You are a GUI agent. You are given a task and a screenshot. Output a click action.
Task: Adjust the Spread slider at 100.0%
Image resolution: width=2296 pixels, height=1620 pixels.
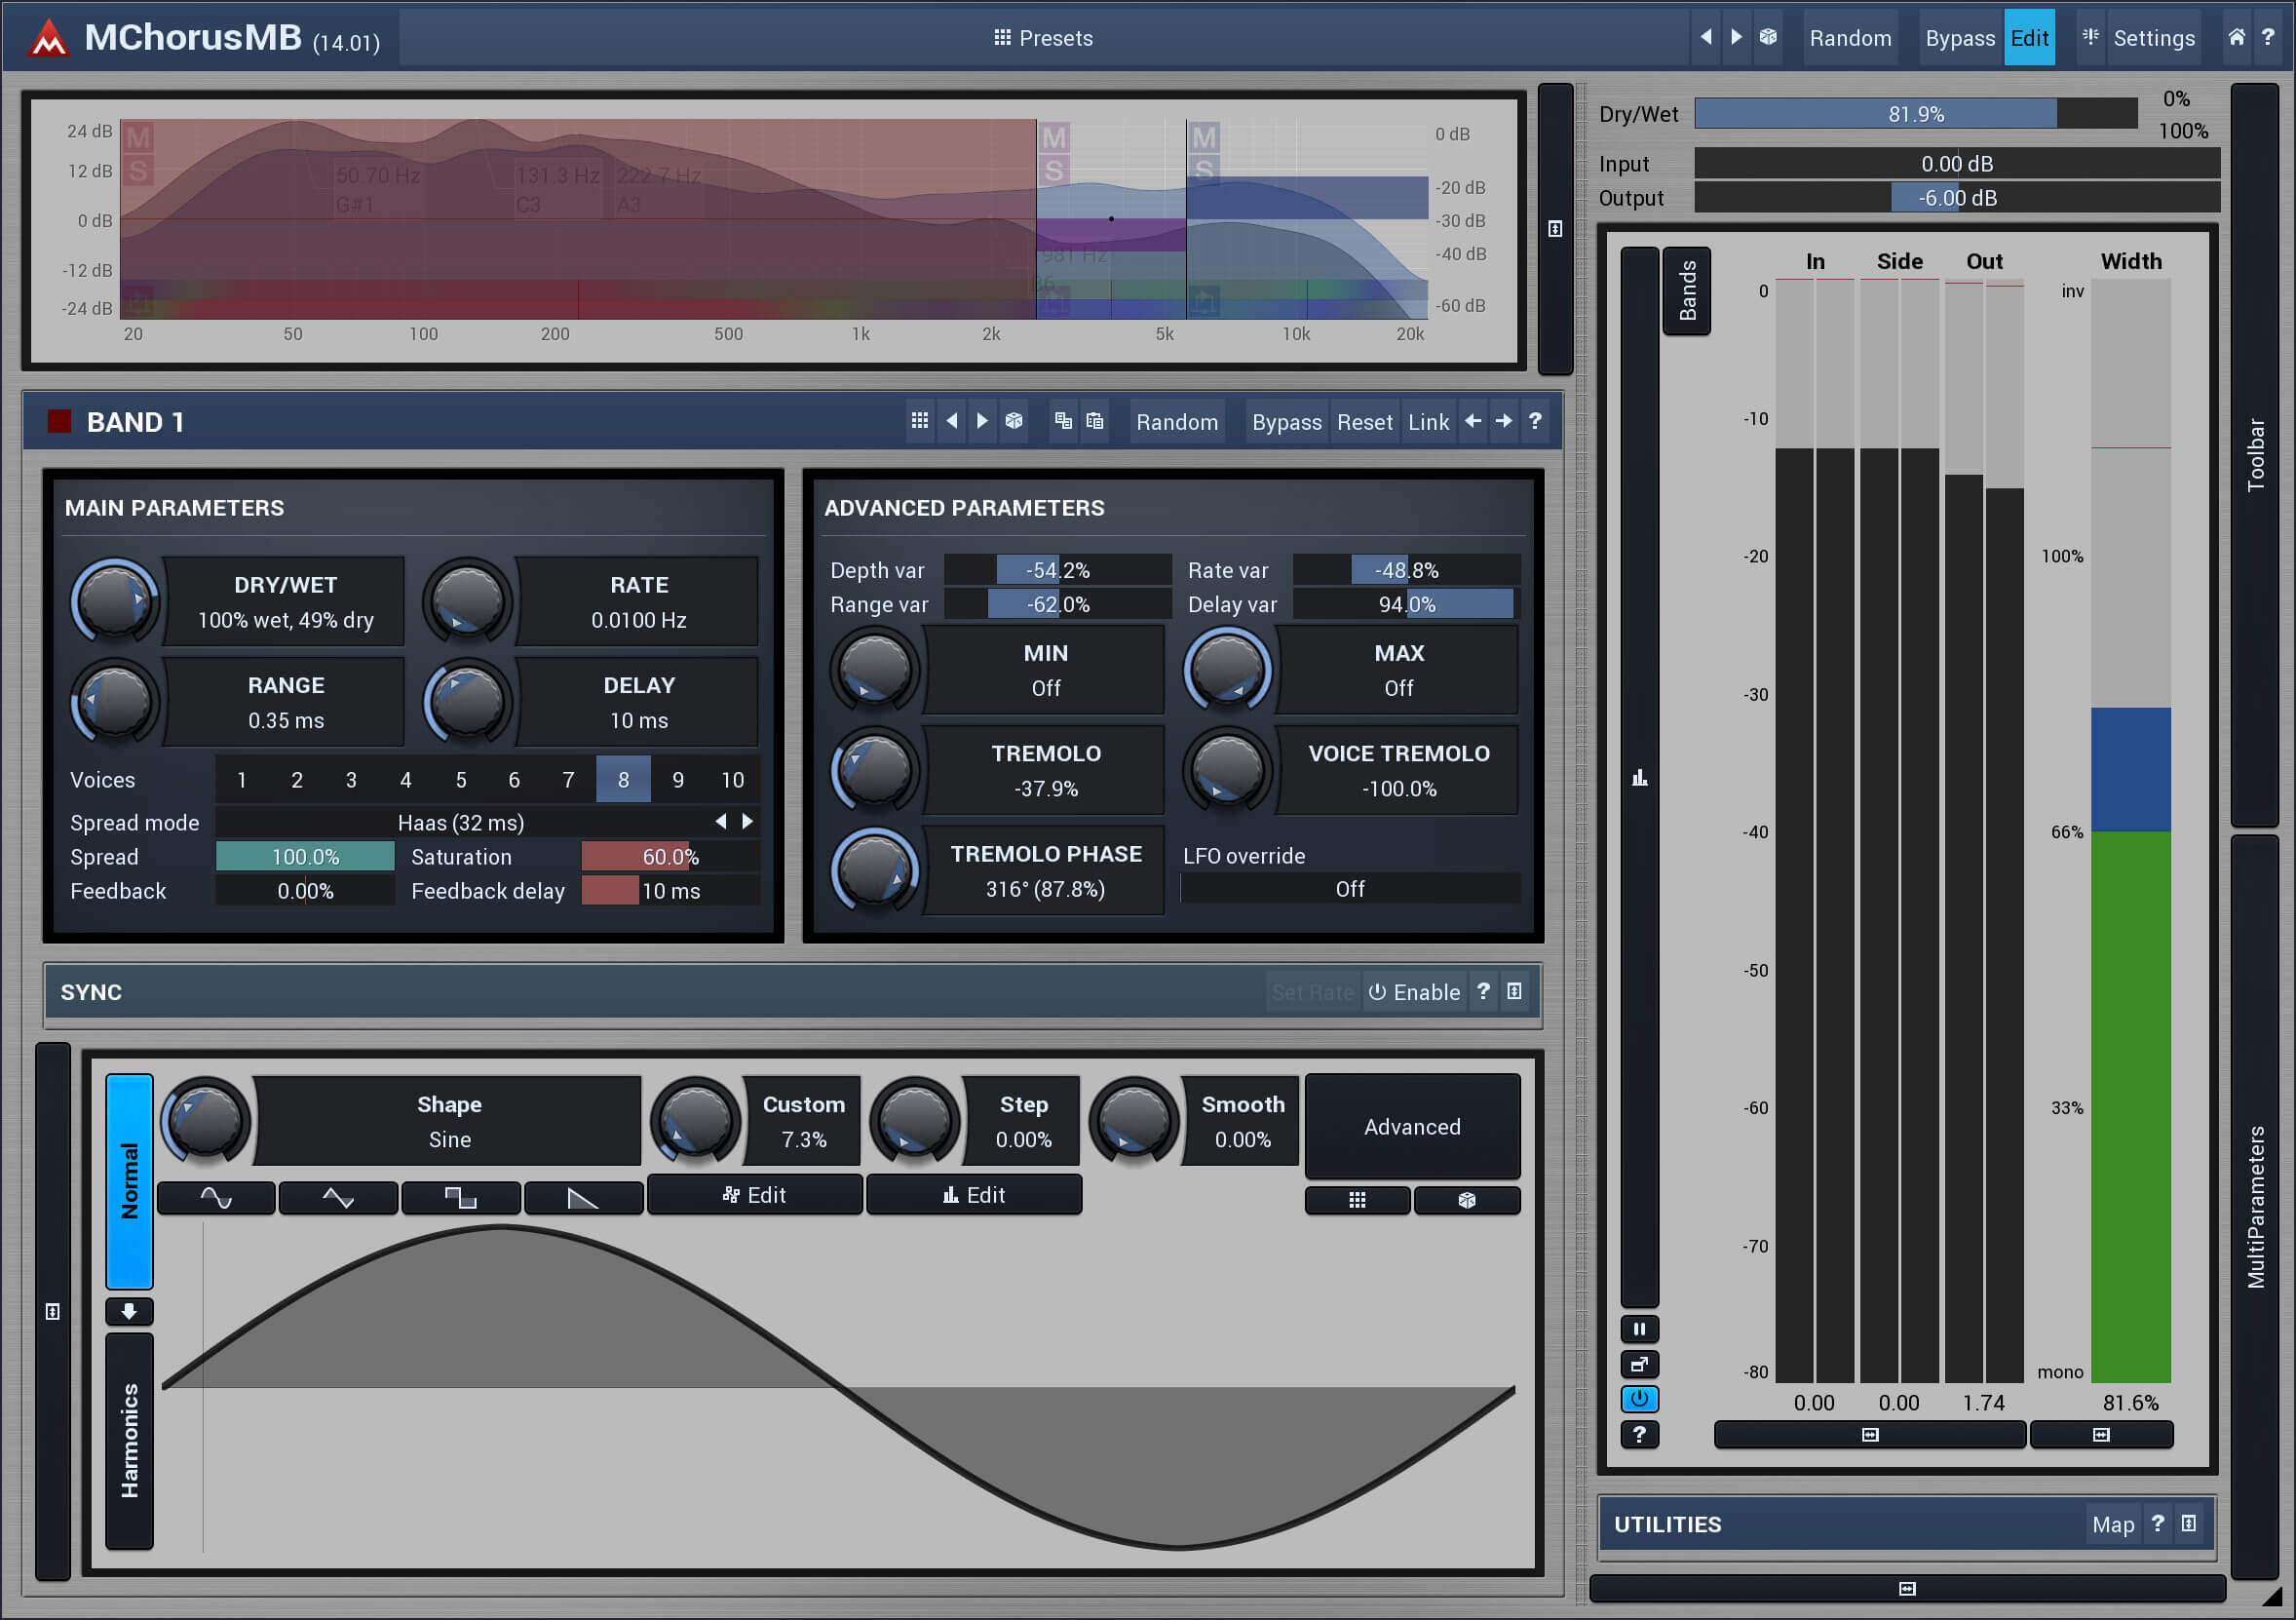[x=305, y=857]
